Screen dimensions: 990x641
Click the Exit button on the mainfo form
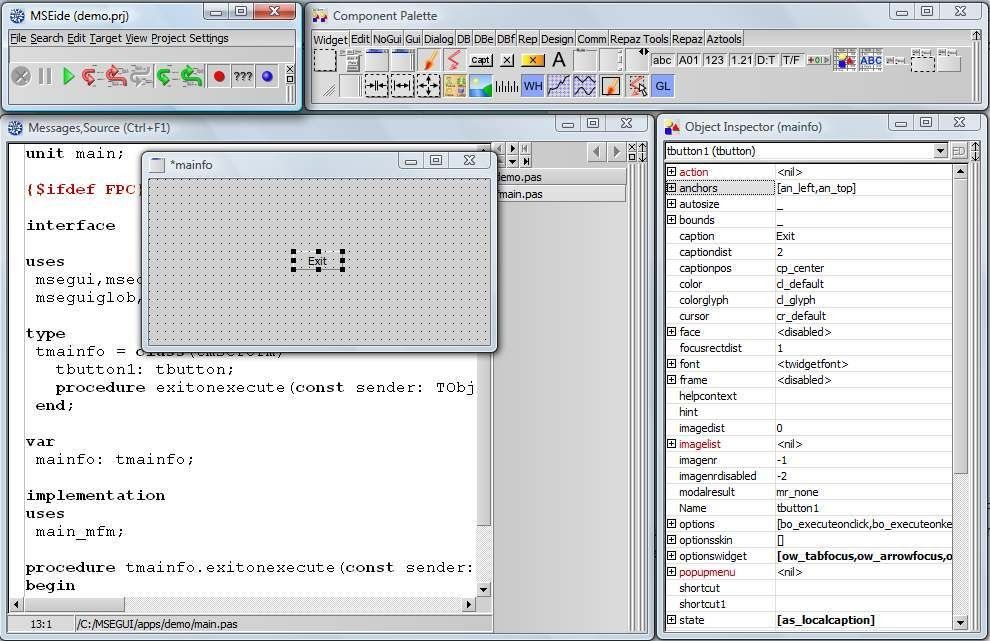pyautogui.click(x=317, y=260)
